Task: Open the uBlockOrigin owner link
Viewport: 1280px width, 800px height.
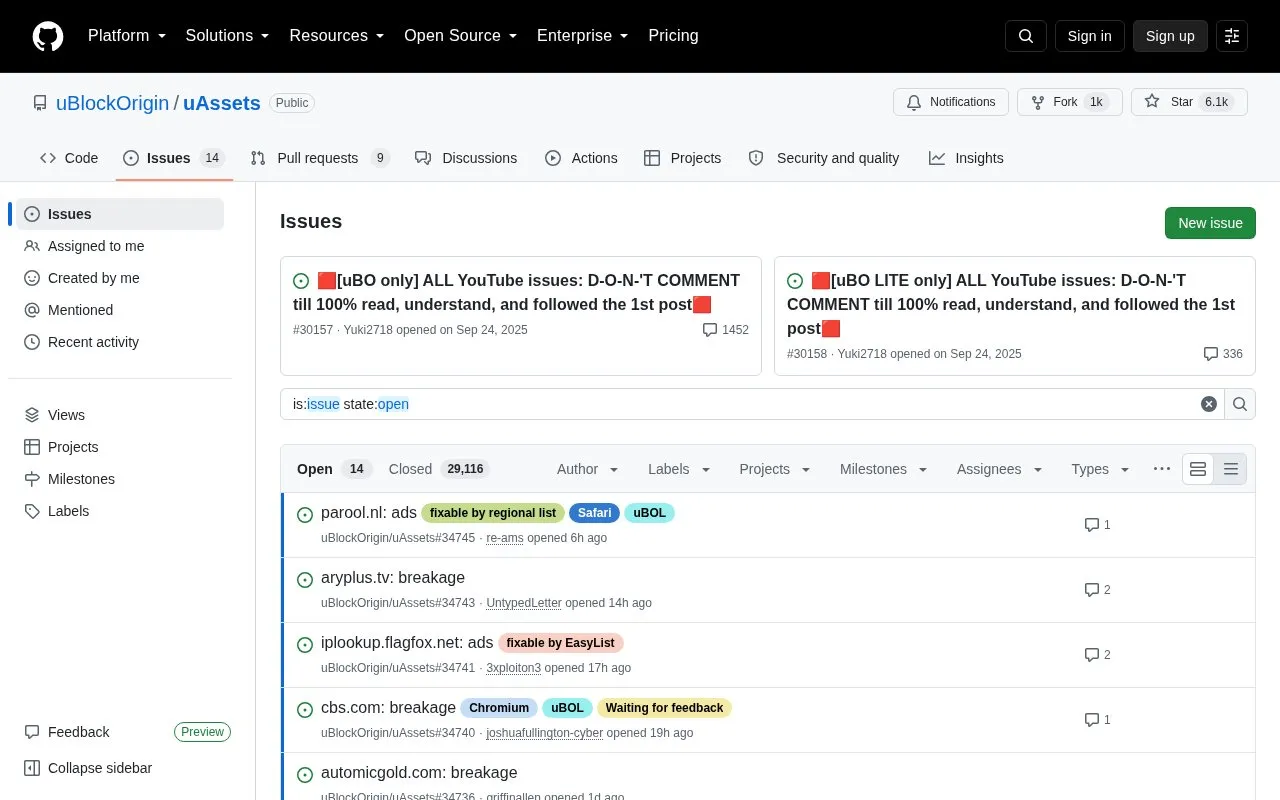Action: pos(112,103)
